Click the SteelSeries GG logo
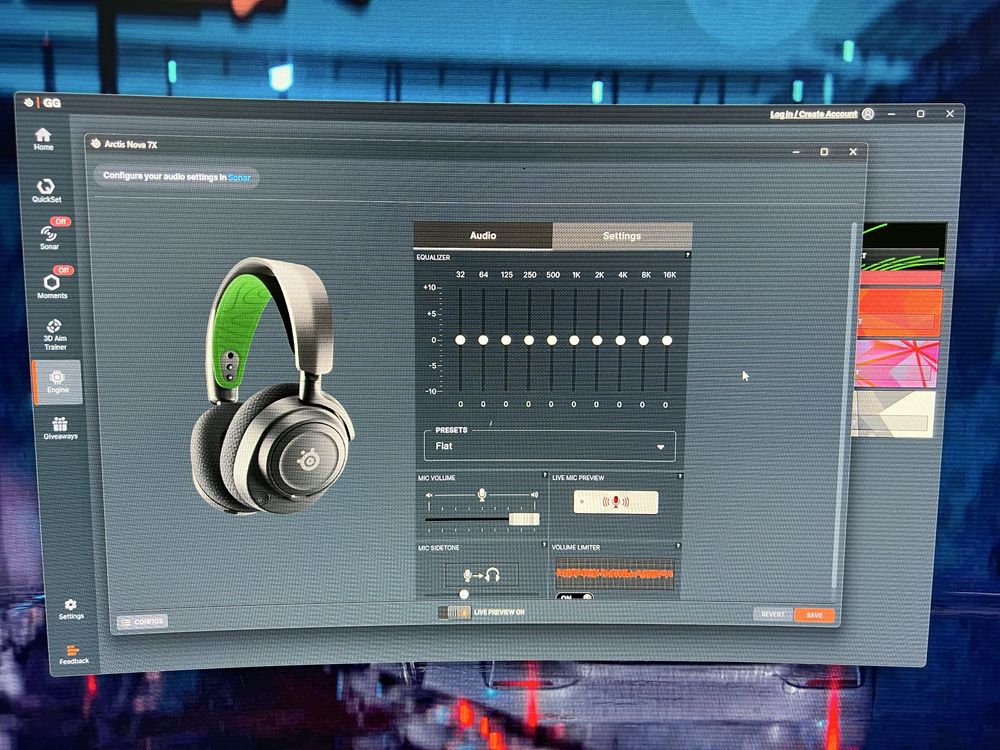The width and height of the screenshot is (1000, 750). [43, 103]
